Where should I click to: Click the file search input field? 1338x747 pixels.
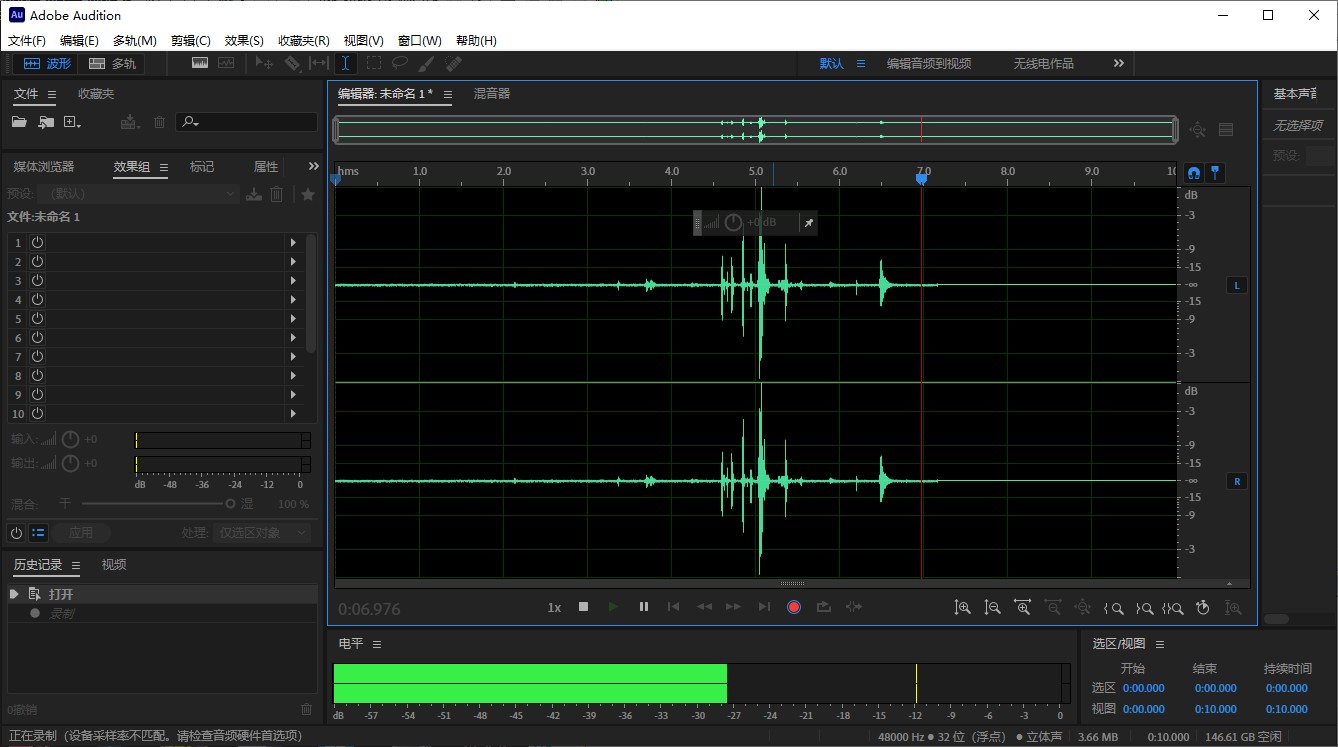point(247,122)
